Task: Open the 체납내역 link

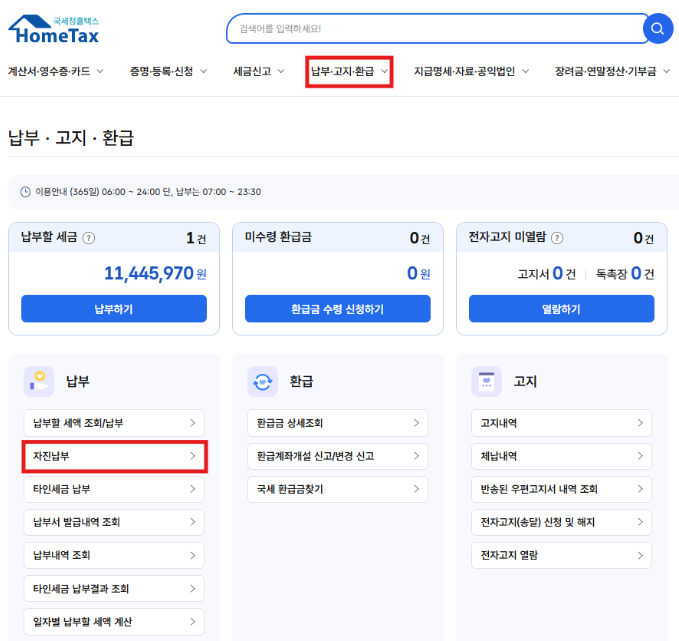Action: (x=561, y=456)
